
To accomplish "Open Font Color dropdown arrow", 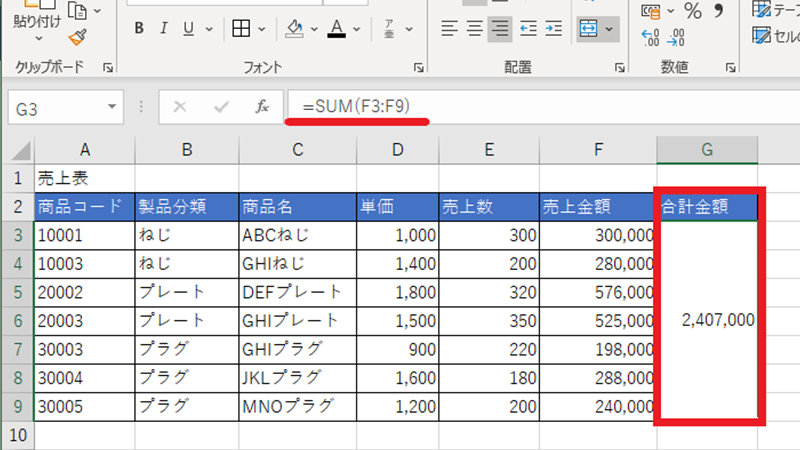I will coord(357,29).
